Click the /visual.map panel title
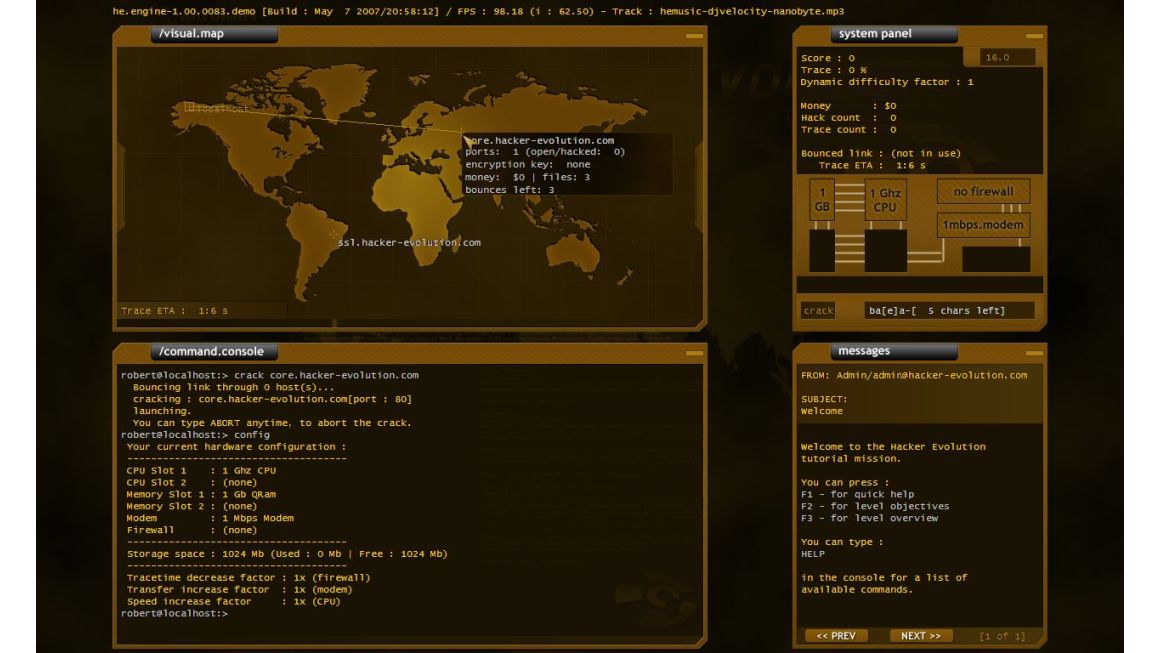The width and height of the screenshot is (1160, 653). click(192, 33)
